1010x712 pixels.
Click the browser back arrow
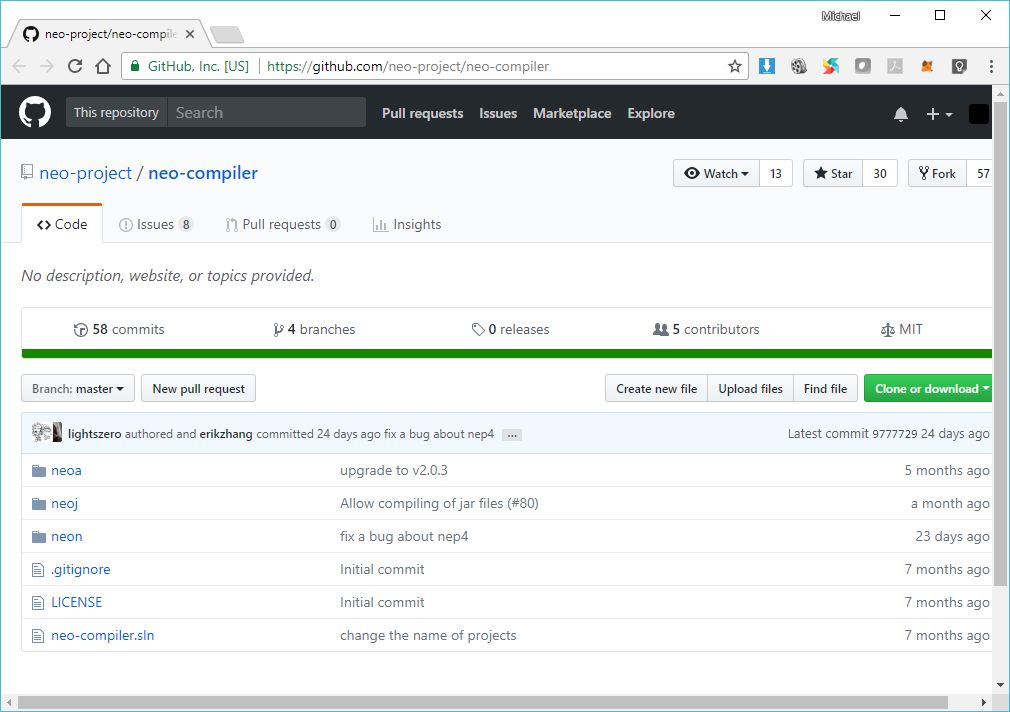[x=19, y=66]
